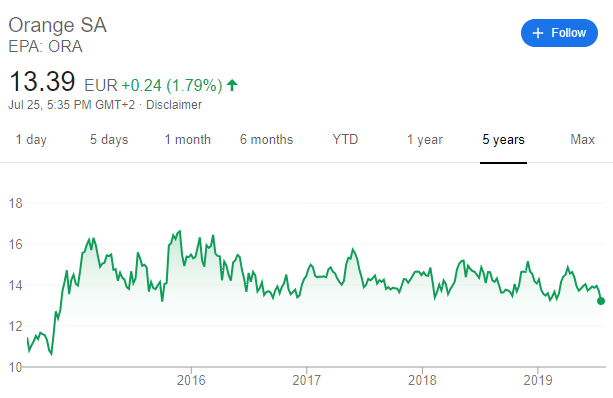Screen dimensions: 613x398
Task: Click the 13.39 stock price
Action: click(x=42, y=81)
